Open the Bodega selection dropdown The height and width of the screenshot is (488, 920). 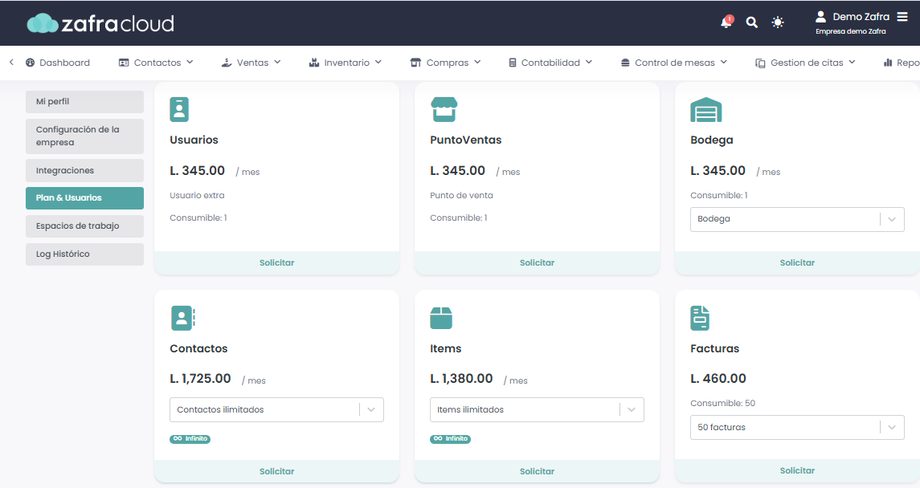tap(797, 219)
